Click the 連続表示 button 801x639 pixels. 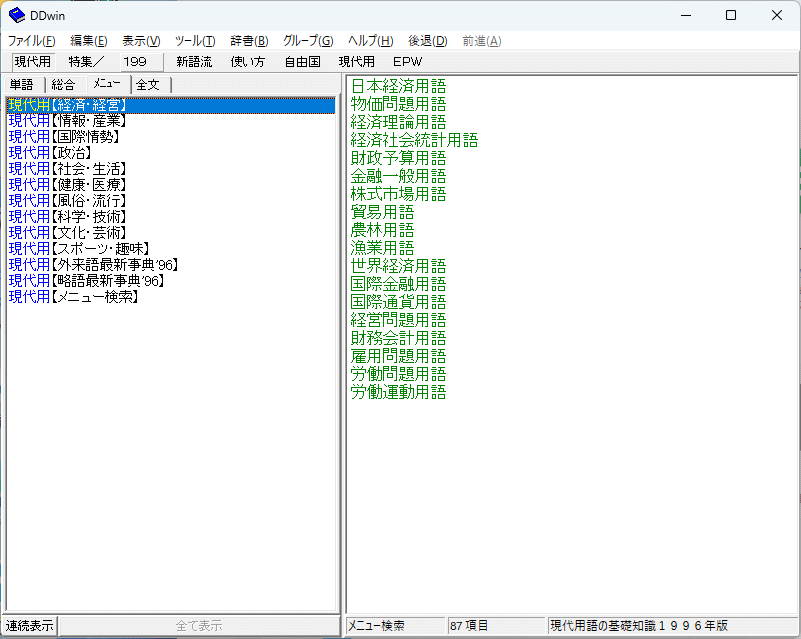[x=30, y=626]
